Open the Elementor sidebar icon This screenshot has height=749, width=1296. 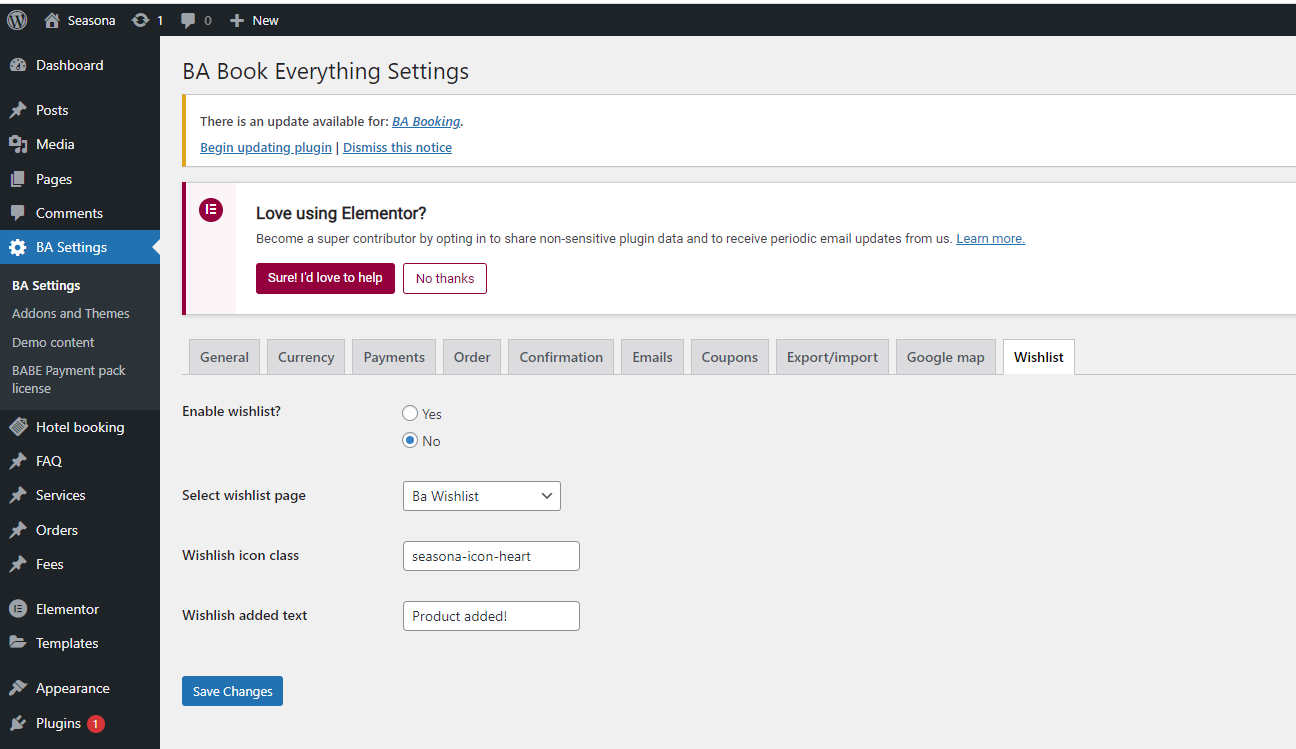[18, 609]
